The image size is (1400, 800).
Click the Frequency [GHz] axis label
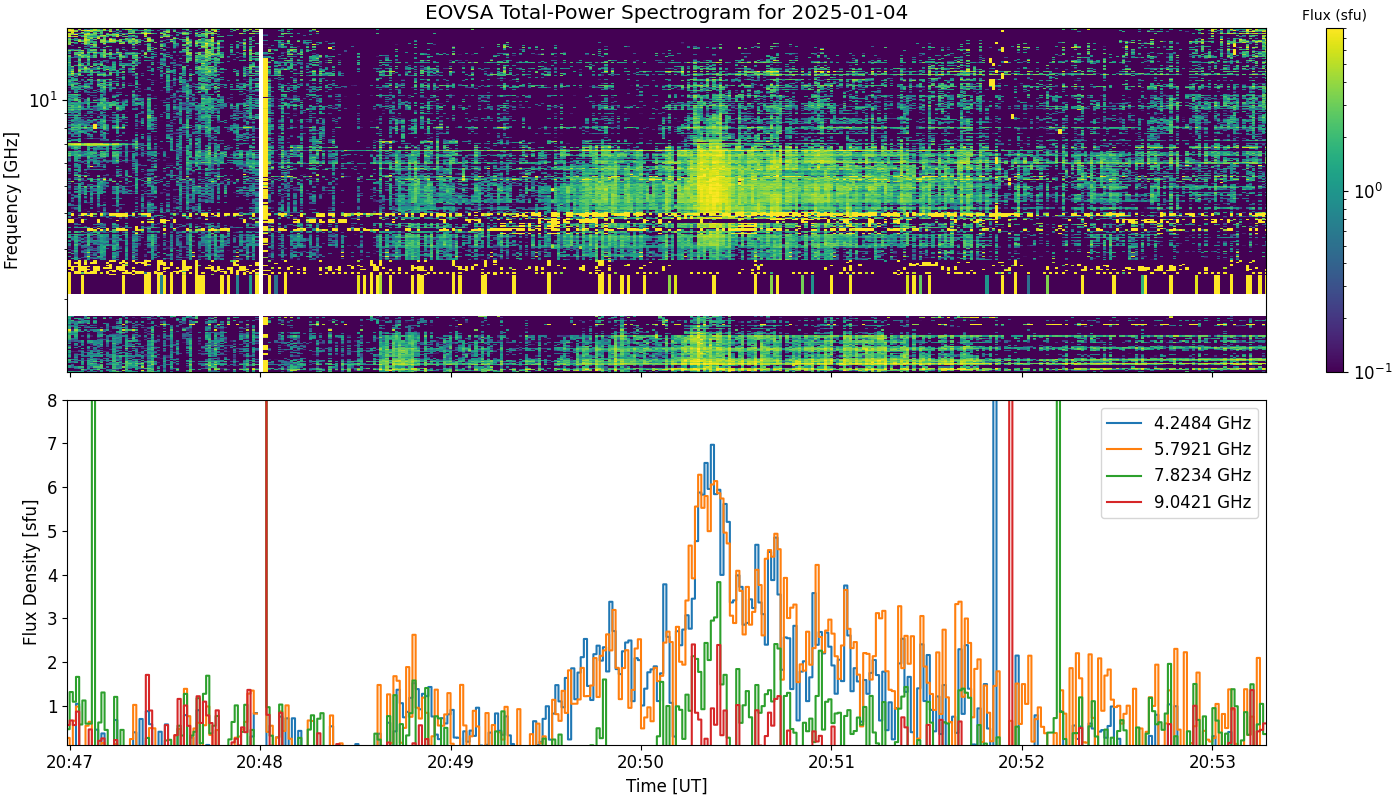[x=12, y=200]
